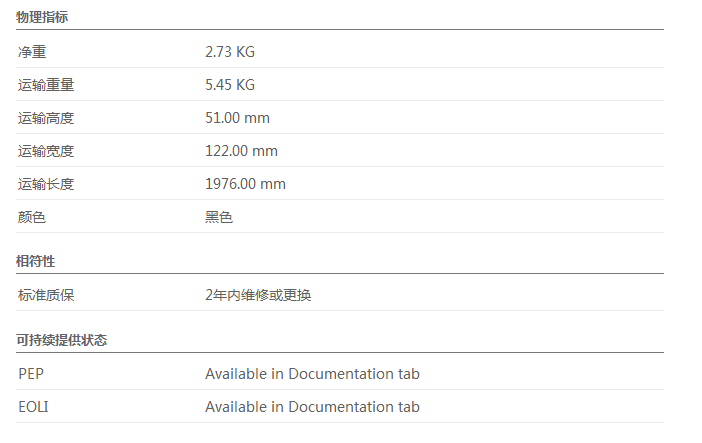Click the 物理指标 section header
The image size is (702, 443).
pyautogui.click(x=42, y=17)
